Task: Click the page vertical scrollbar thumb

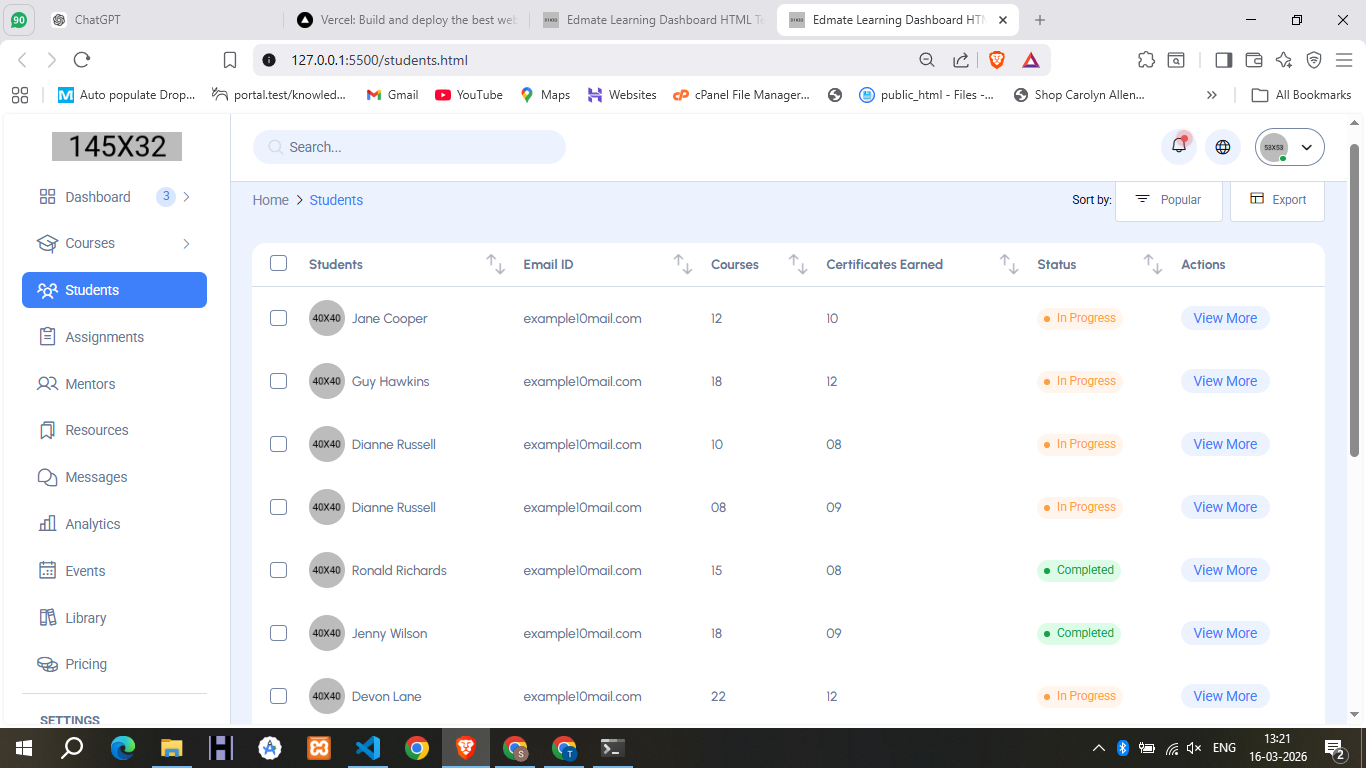Action: 1355,300
